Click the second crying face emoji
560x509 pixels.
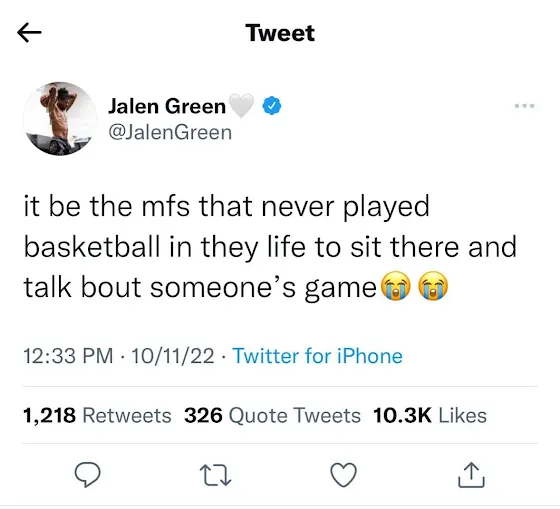point(433,286)
